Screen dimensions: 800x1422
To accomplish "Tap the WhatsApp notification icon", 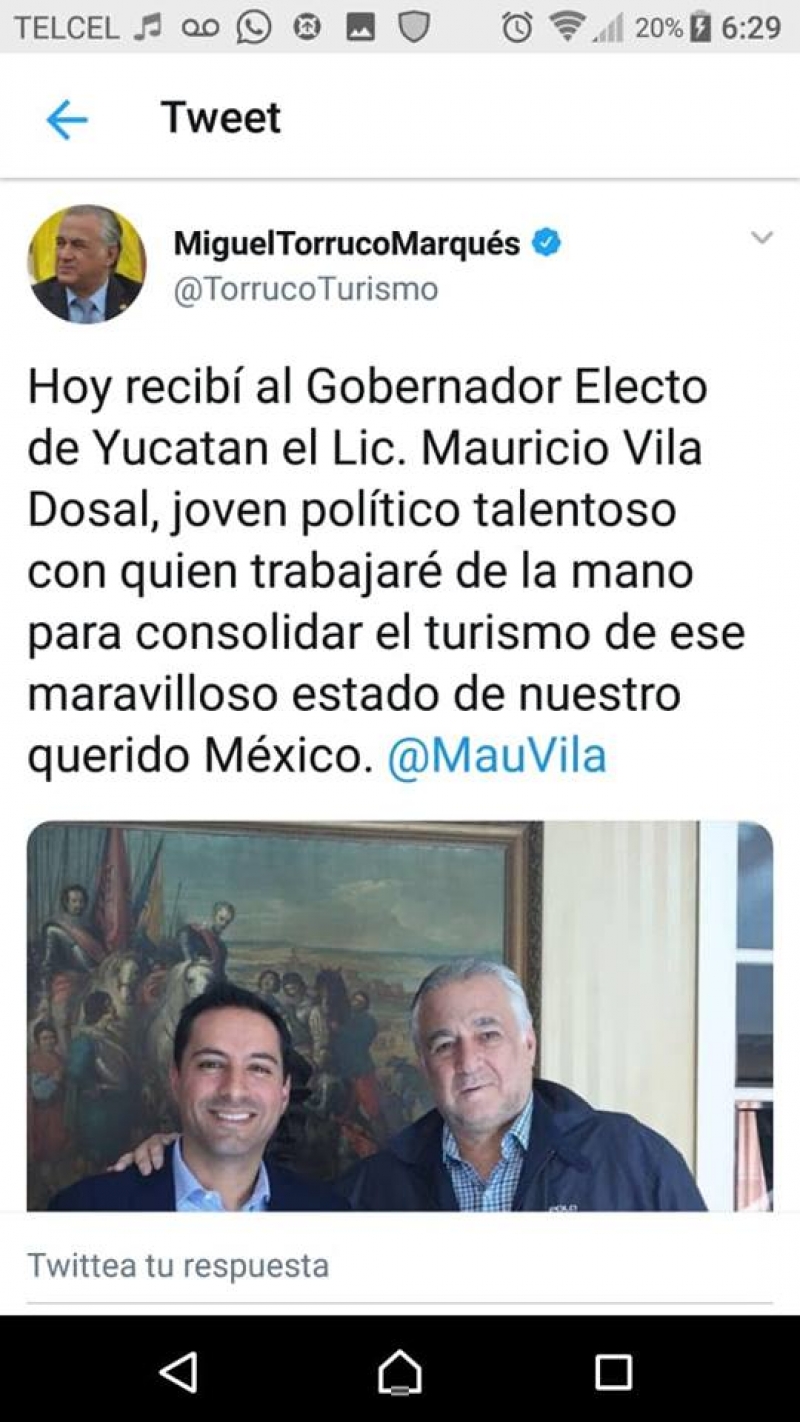I will 254,27.
